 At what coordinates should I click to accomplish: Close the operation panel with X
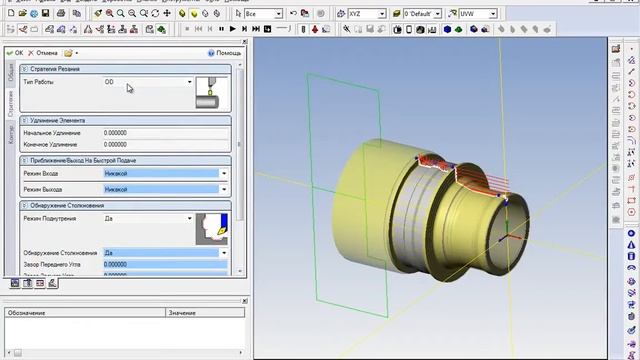(x=244, y=42)
